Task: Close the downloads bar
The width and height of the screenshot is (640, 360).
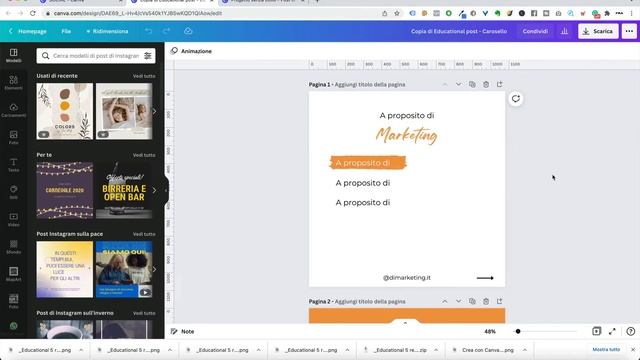Action: [x=633, y=350]
